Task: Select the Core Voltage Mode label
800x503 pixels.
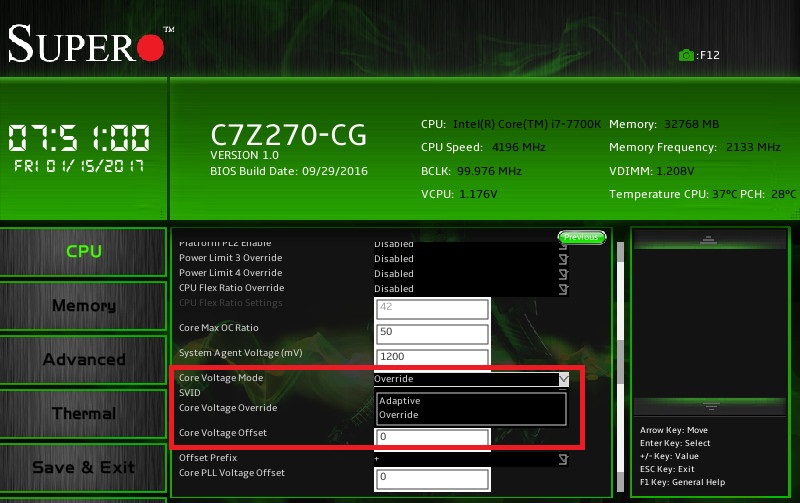Action: tap(221, 378)
